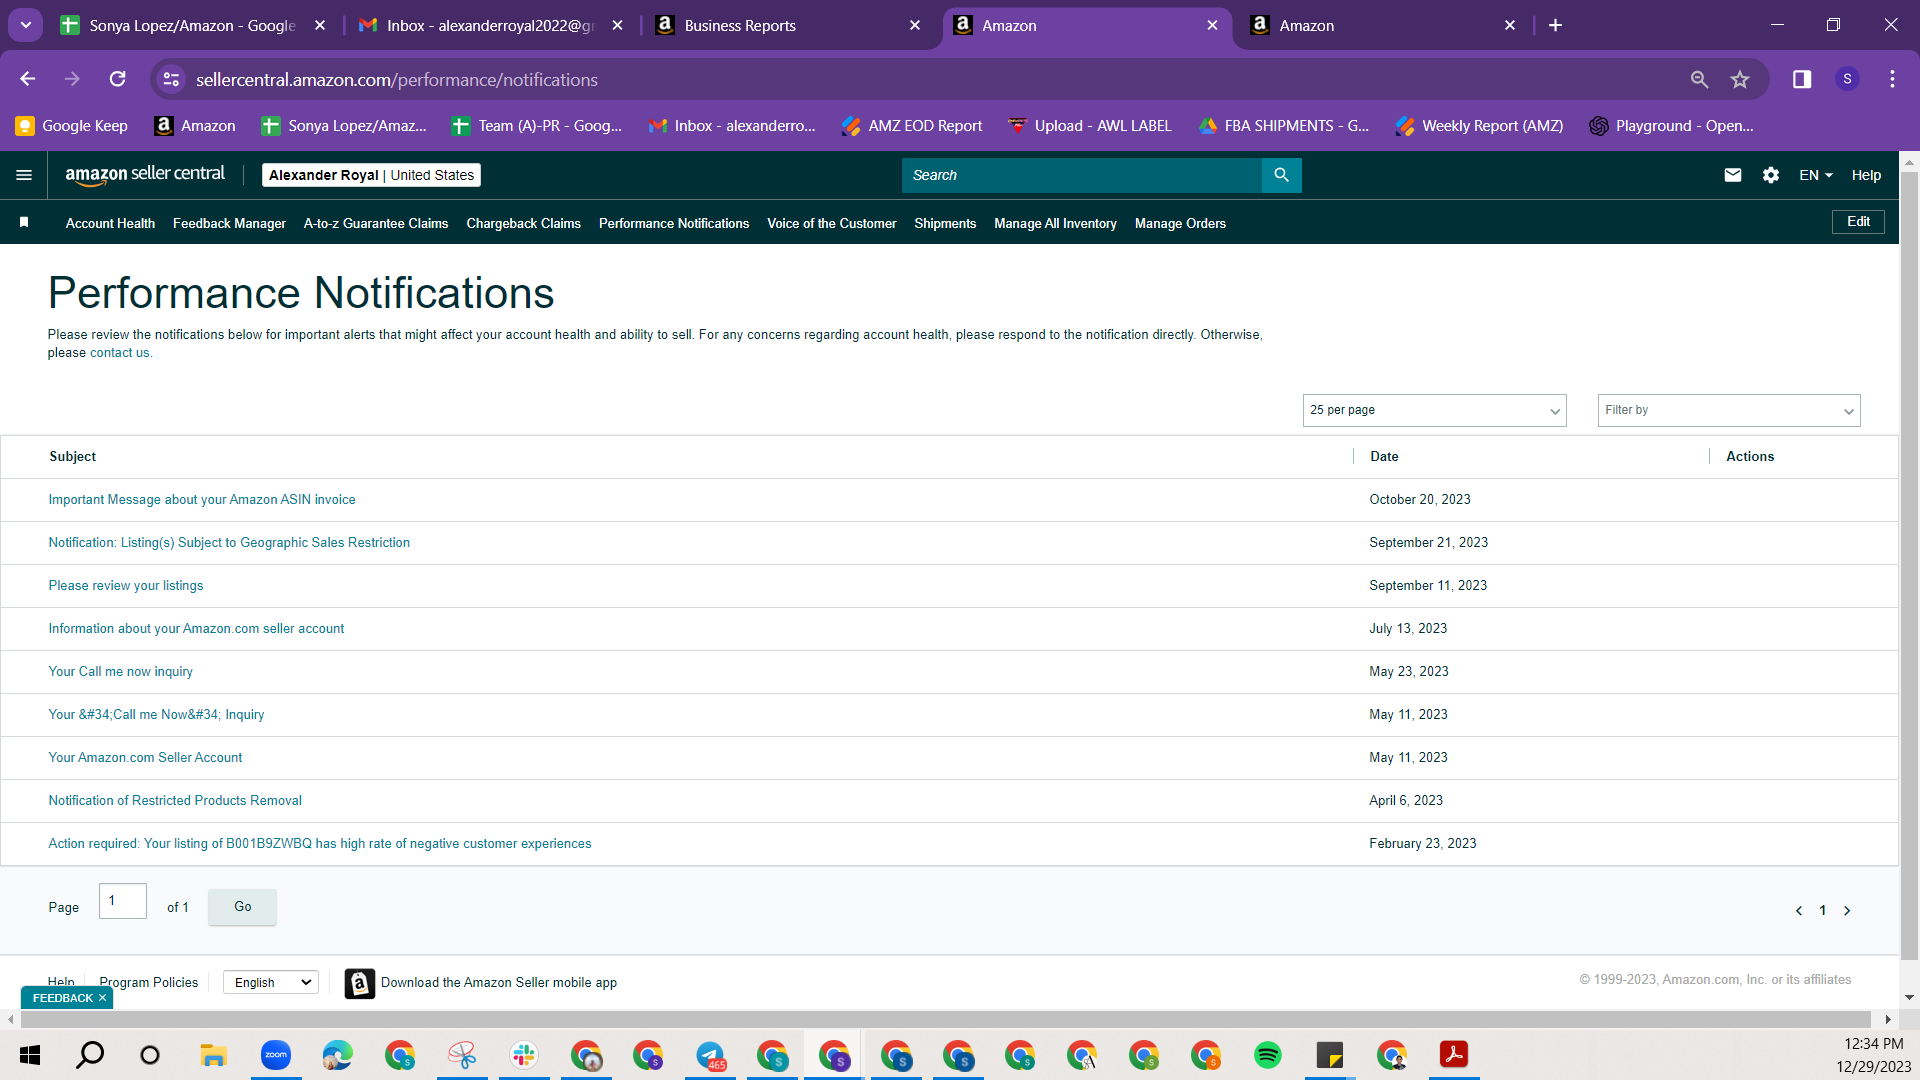Open 'Important Message about your Amazon ASIN invoice'

click(x=202, y=500)
